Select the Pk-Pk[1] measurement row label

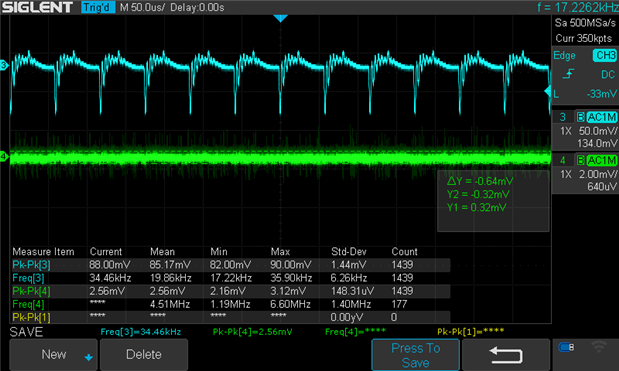[31, 317]
